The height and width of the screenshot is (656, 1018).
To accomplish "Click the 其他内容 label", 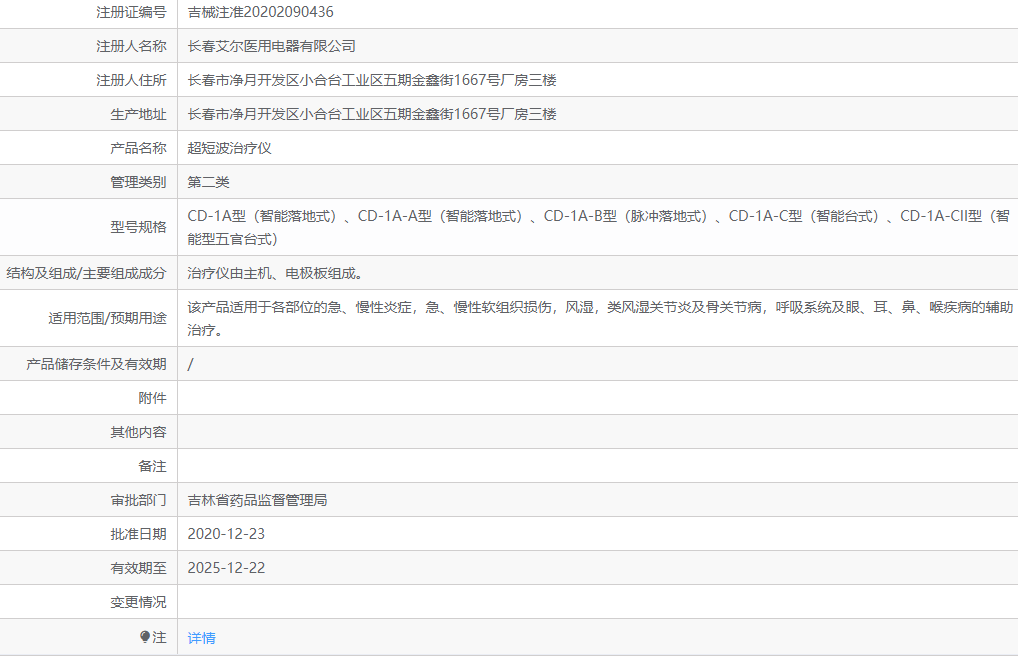I will (138, 432).
